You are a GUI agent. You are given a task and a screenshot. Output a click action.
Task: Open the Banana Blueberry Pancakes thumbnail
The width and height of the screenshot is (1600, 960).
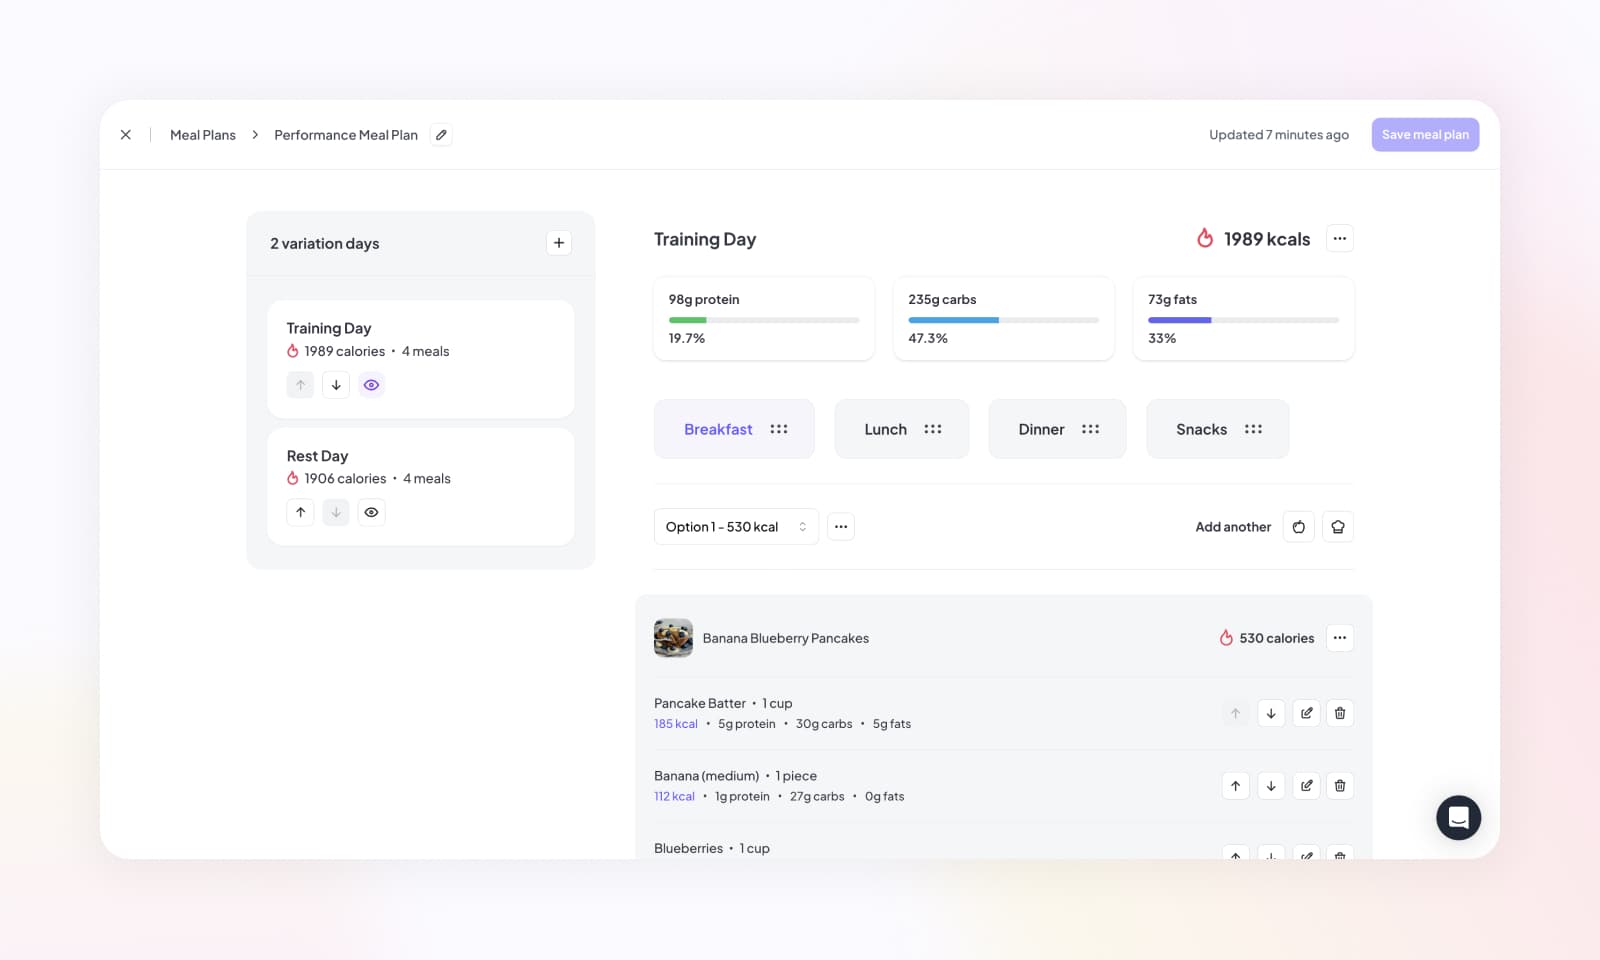673,638
